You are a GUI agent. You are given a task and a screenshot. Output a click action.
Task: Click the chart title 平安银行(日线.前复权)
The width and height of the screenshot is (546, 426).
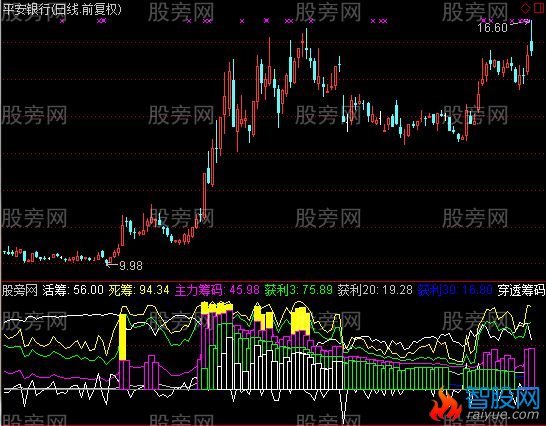click(x=62, y=9)
